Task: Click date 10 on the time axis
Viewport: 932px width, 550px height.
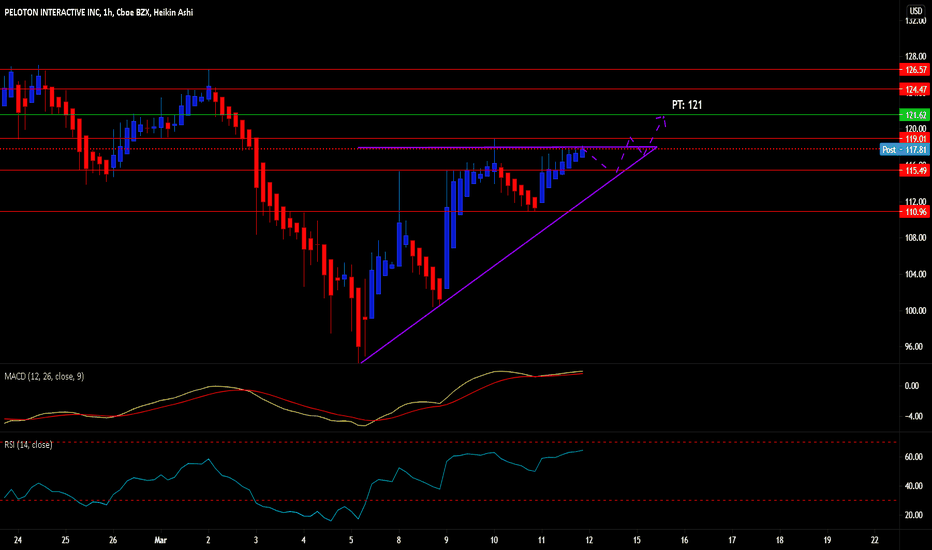Action: [494, 540]
